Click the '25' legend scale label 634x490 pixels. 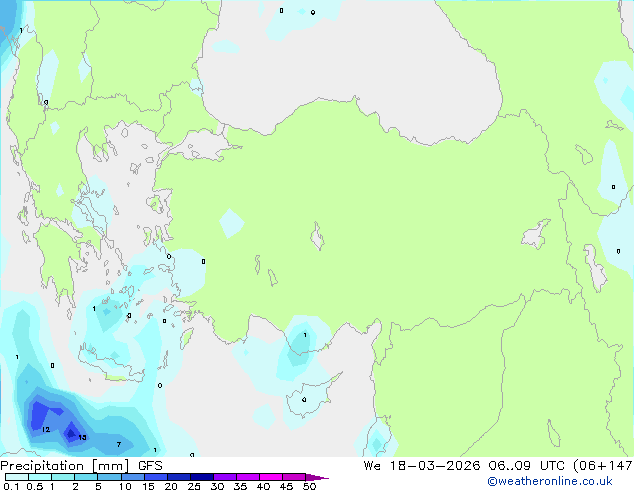pos(194,486)
